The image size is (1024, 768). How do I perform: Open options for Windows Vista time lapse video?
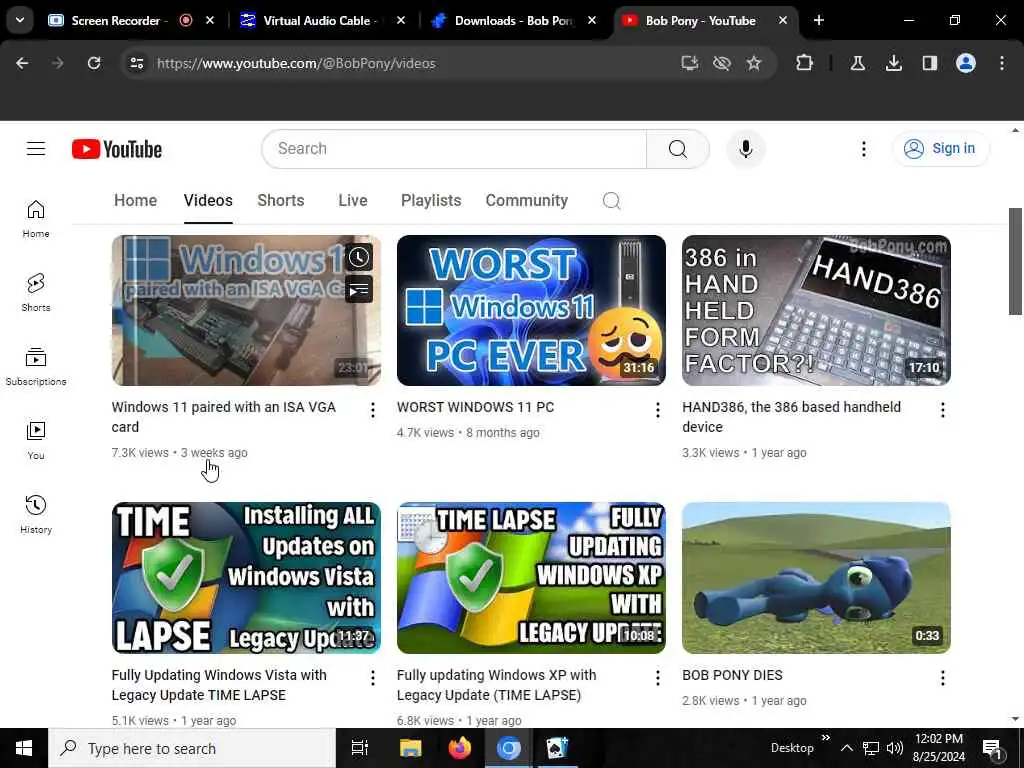click(x=372, y=678)
